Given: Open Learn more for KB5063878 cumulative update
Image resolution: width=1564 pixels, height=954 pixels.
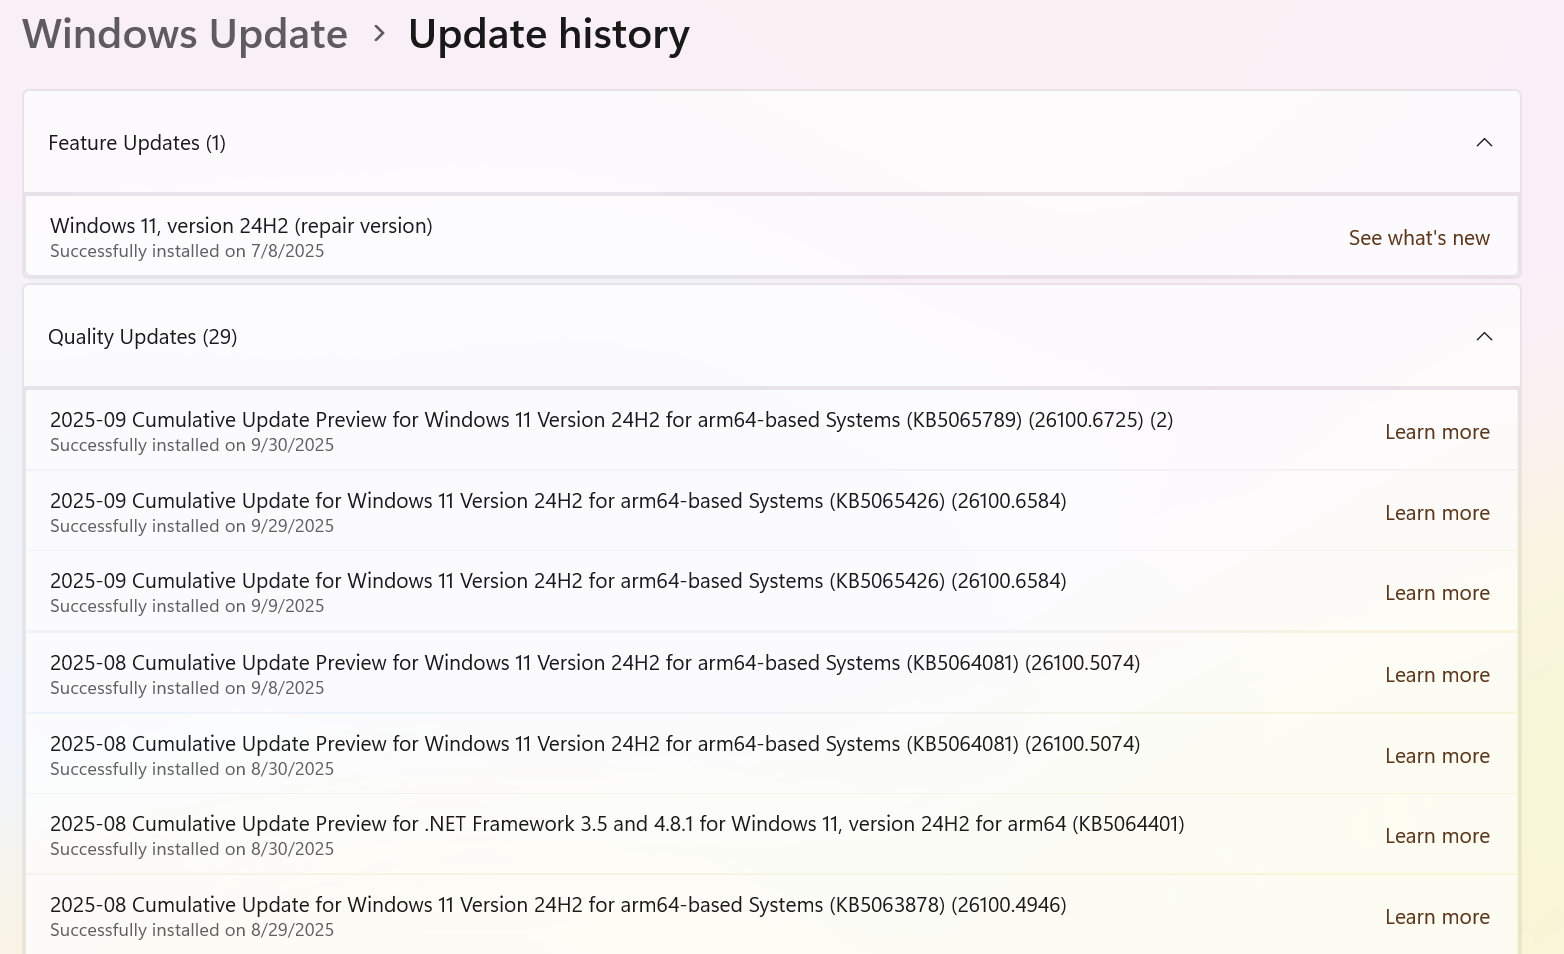Looking at the screenshot, I should 1437,916.
